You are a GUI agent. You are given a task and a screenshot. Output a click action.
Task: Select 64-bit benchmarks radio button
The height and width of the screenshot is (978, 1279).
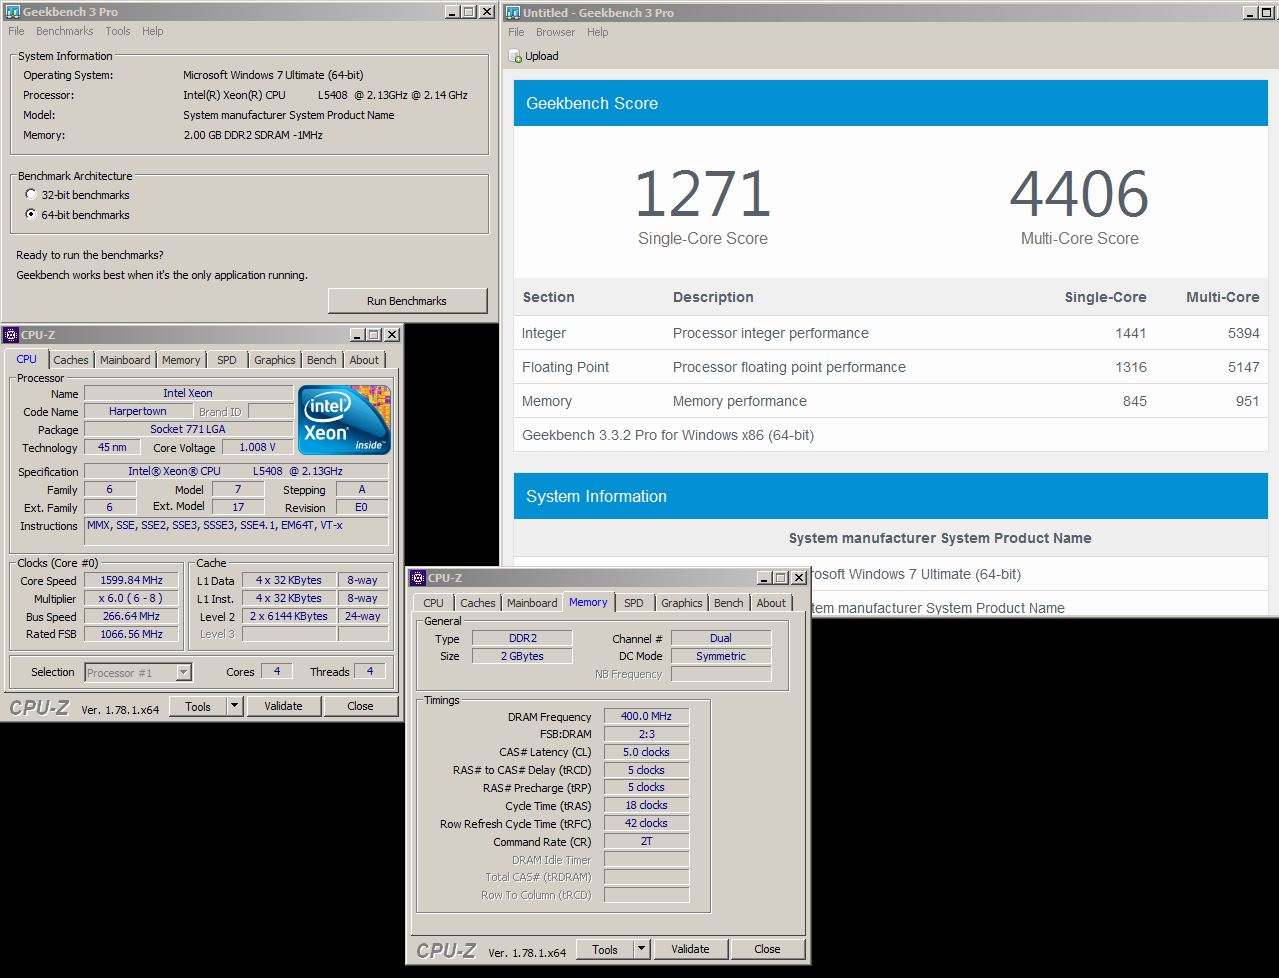coord(31,215)
